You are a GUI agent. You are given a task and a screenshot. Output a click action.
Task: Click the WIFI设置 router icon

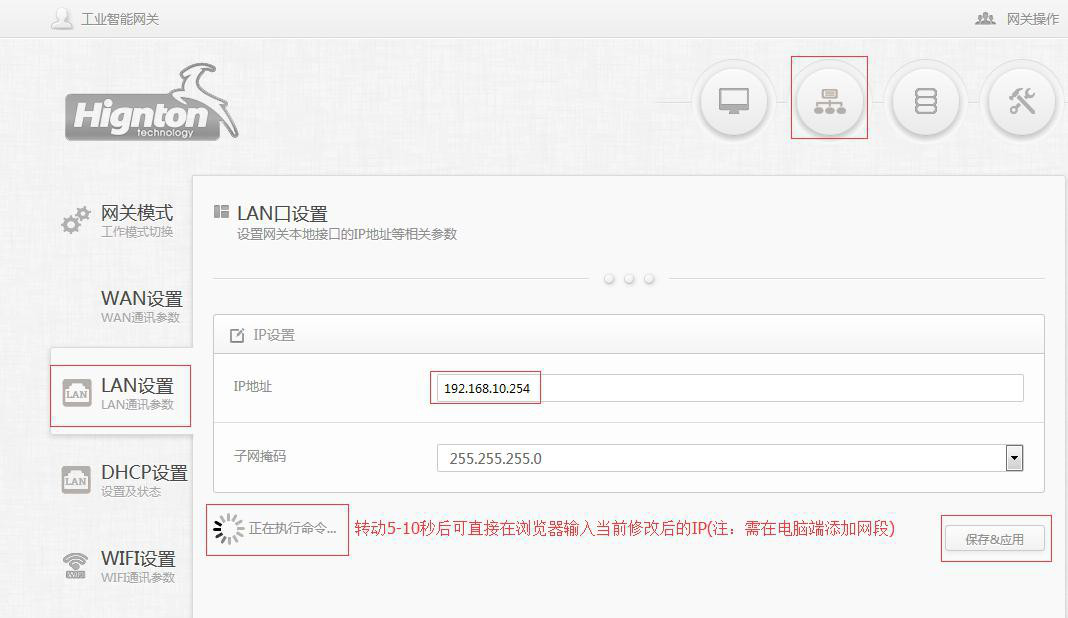pyautogui.click(x=76, y=566)
